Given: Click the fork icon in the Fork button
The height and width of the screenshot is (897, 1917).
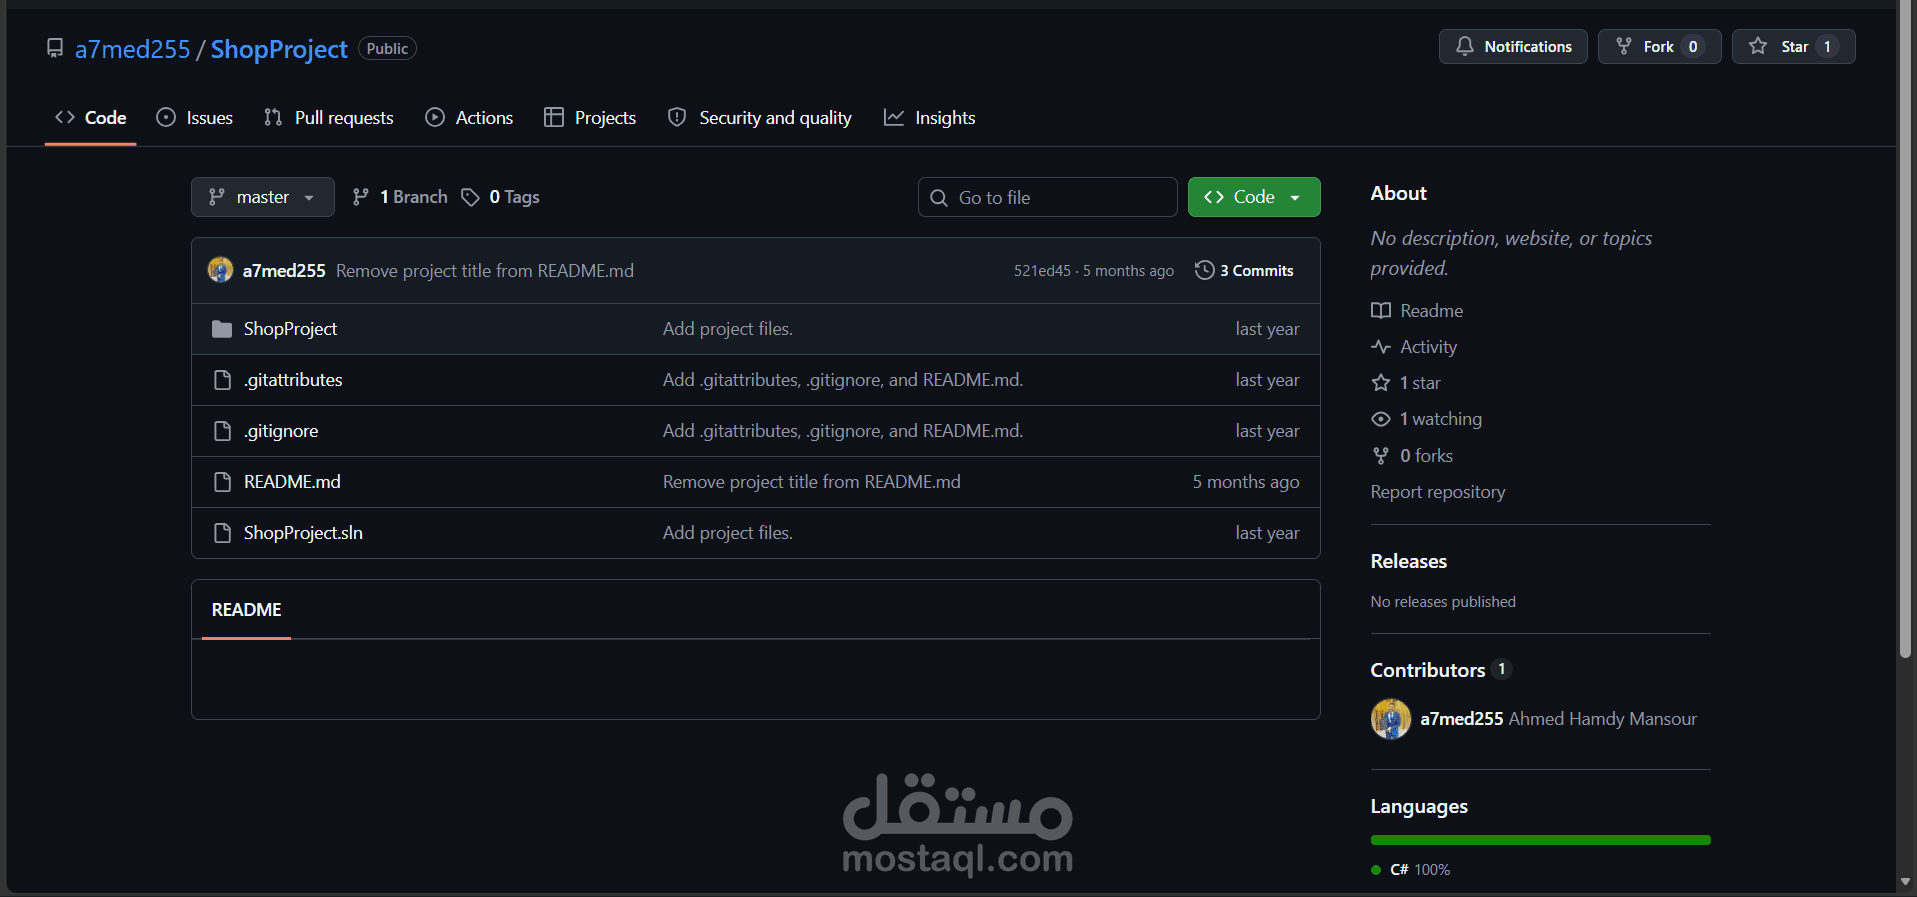Looking at the screenshot, I should click(1624, 46).
